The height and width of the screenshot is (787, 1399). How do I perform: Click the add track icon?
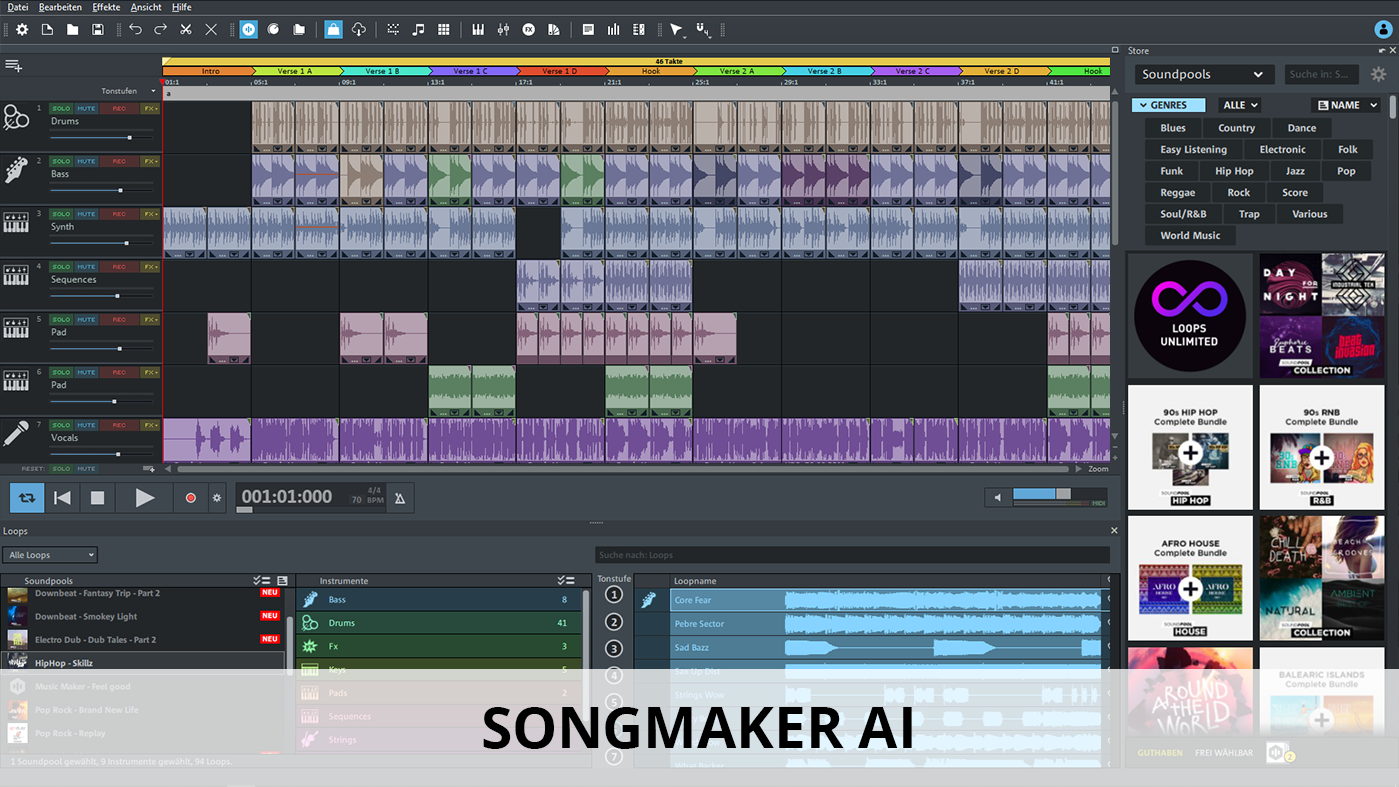click(14, 66)
